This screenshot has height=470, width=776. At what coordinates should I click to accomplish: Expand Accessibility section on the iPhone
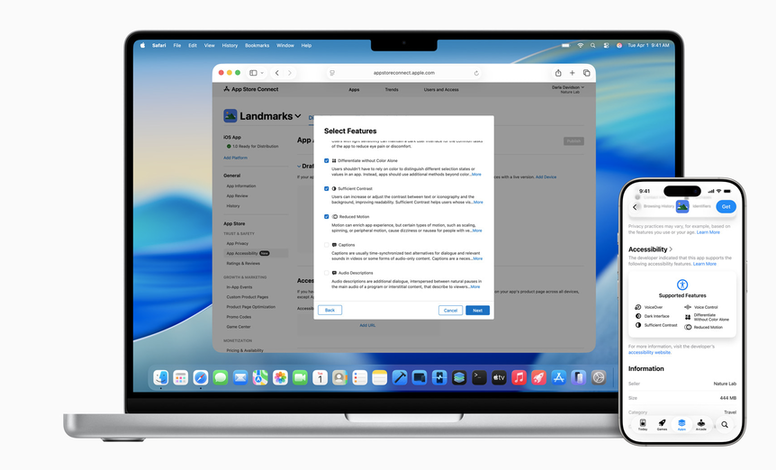point(650,249)
